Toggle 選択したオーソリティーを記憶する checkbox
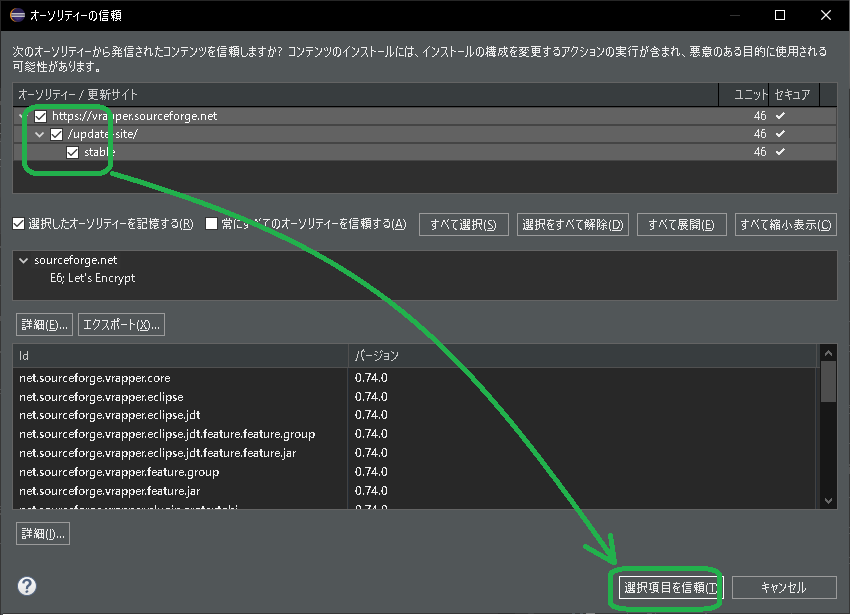850x615 pixels. (x=18, y=223)
